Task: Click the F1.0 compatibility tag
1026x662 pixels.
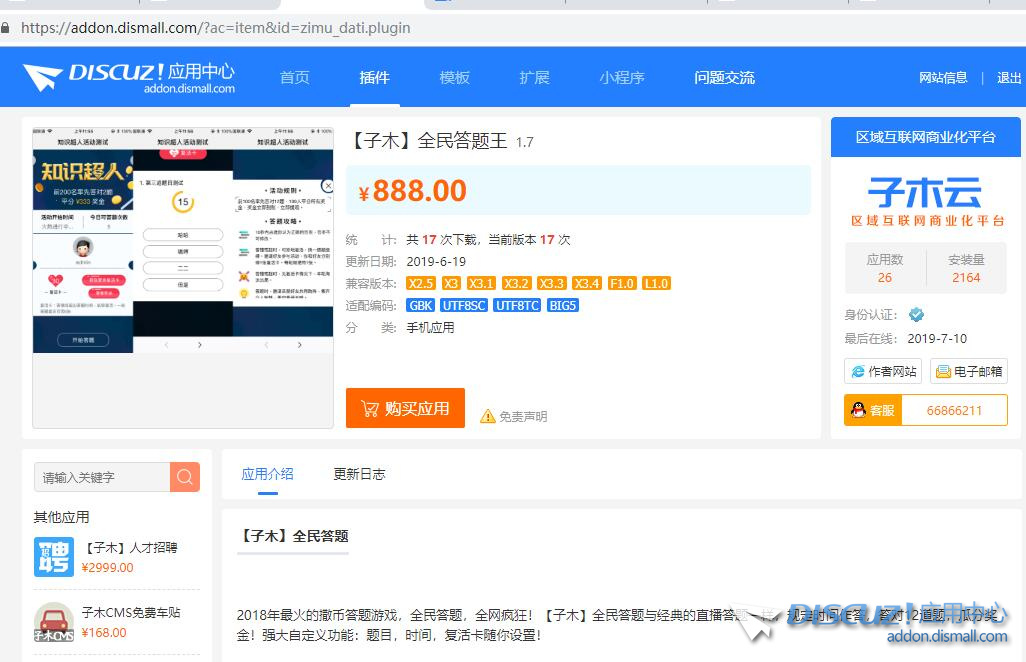Action: (x=622, y=283)
